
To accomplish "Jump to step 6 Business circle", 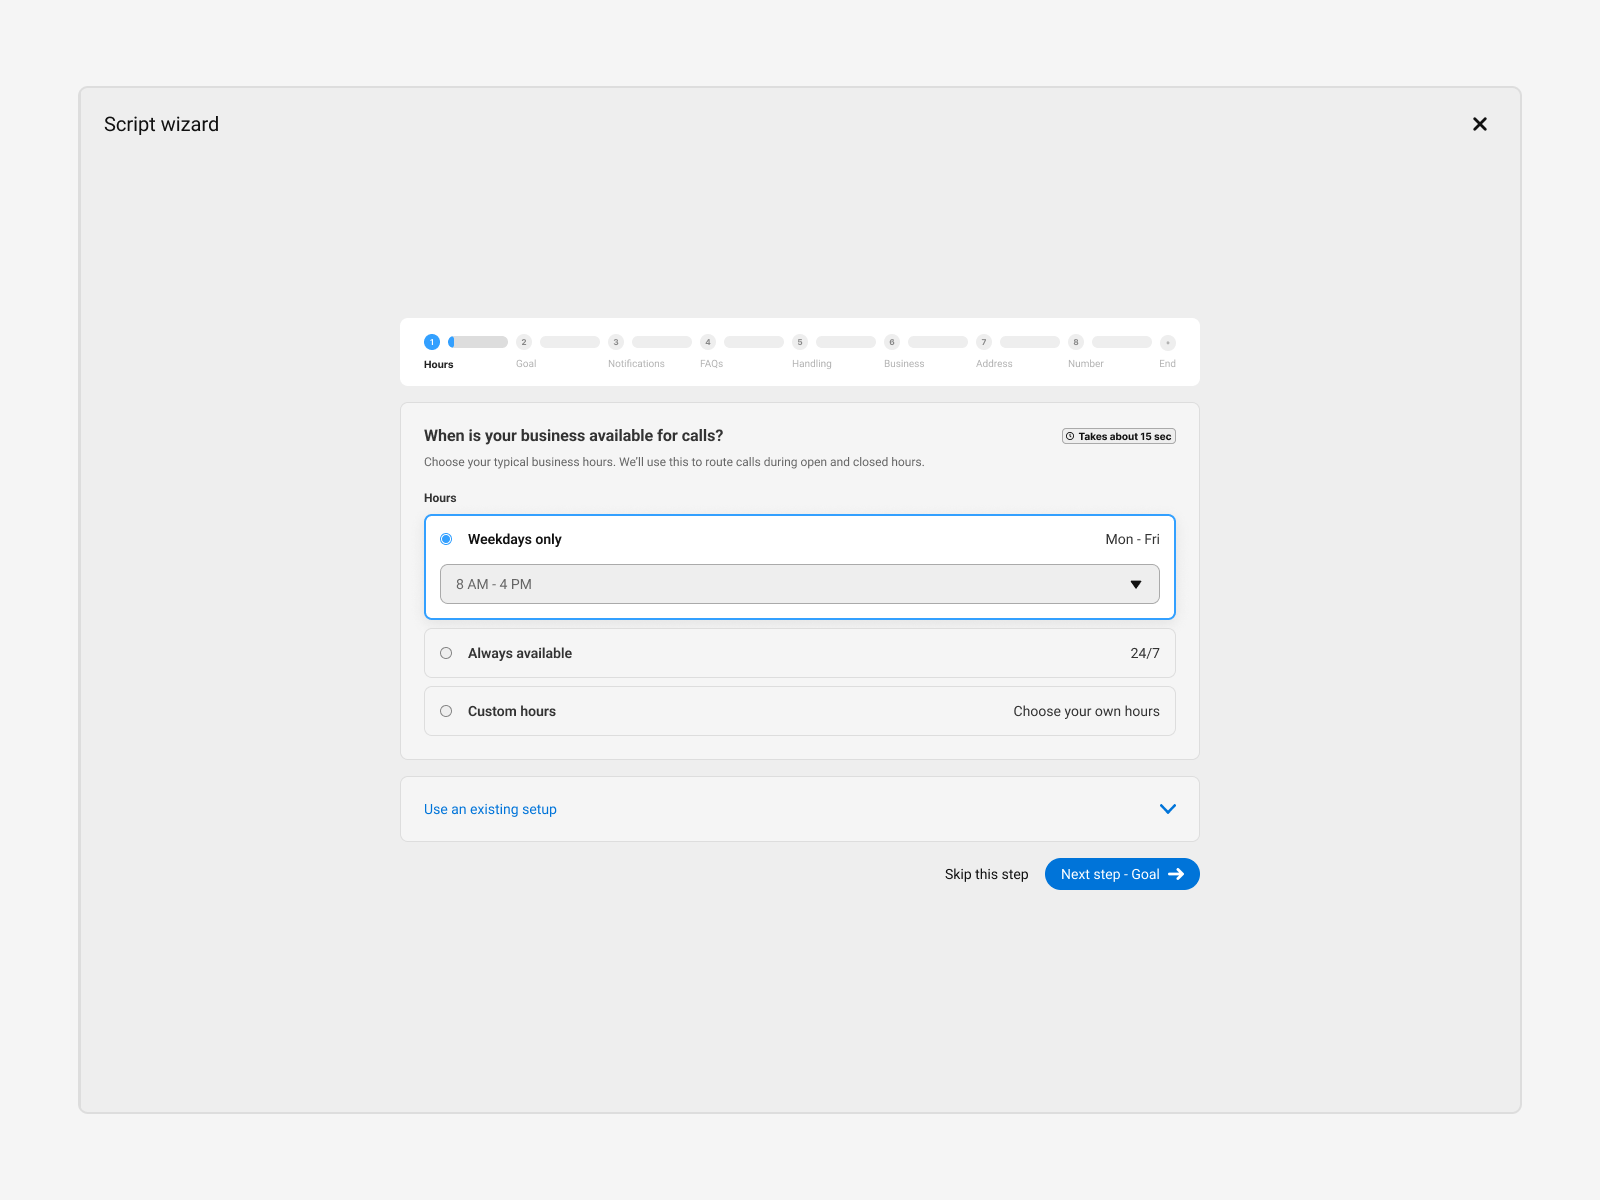I will (892, 342).
